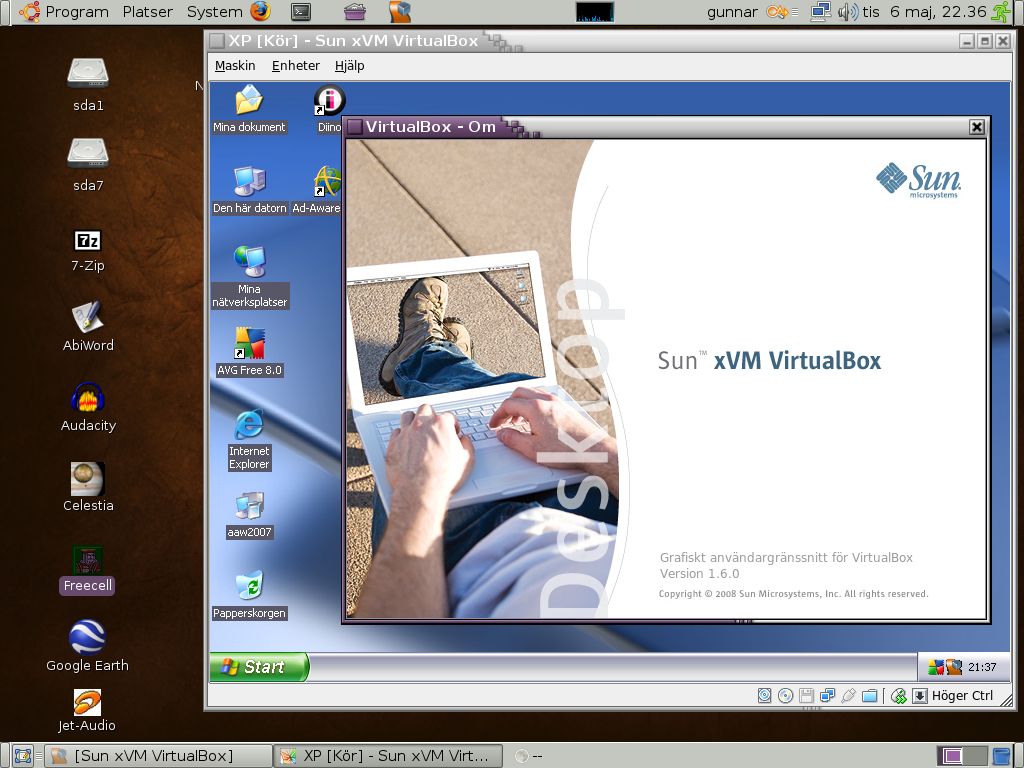Click the floppy indicator in VM status bar

point(807,696)
